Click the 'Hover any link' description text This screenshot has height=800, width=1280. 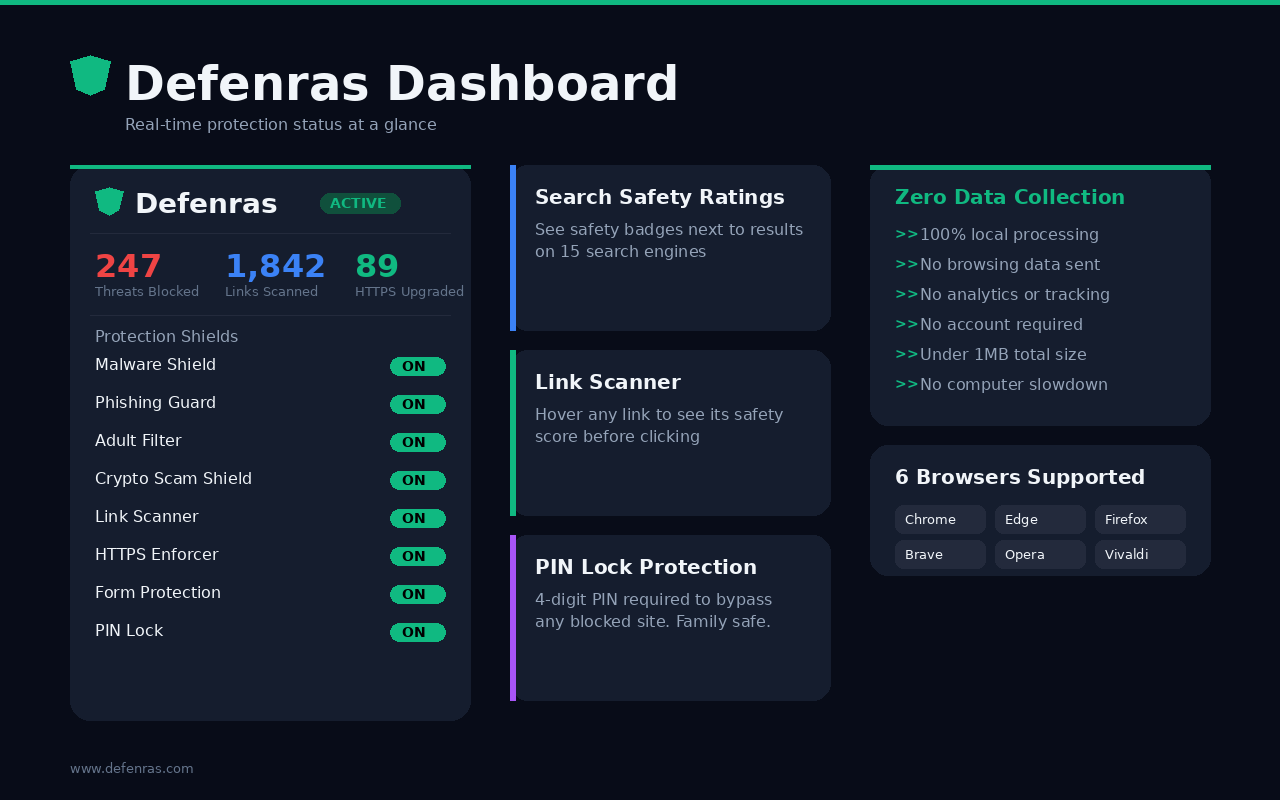(659, 426)
